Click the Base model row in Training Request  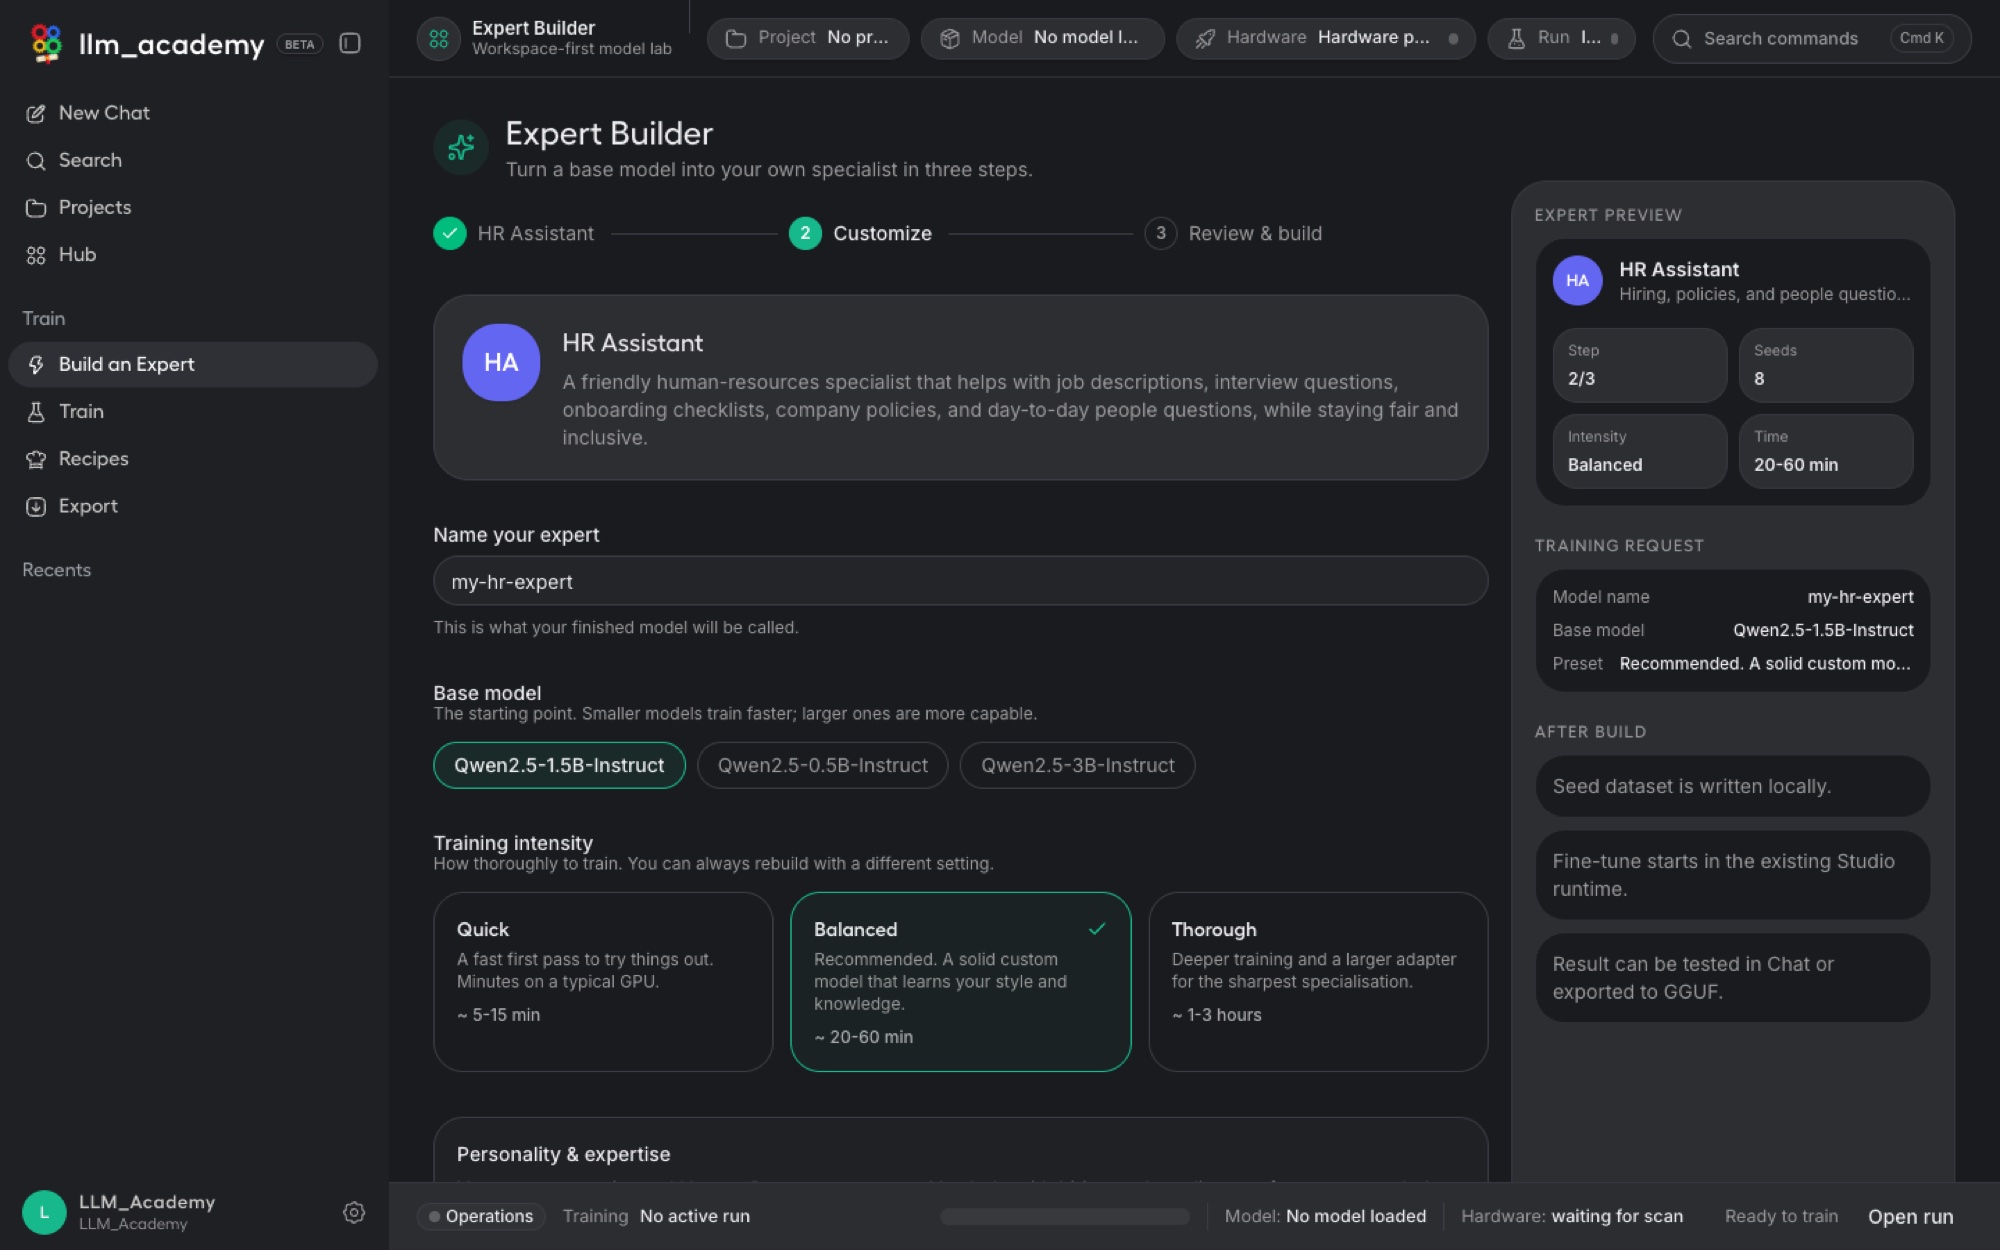pyautogui.click(x=1732, y=630)
